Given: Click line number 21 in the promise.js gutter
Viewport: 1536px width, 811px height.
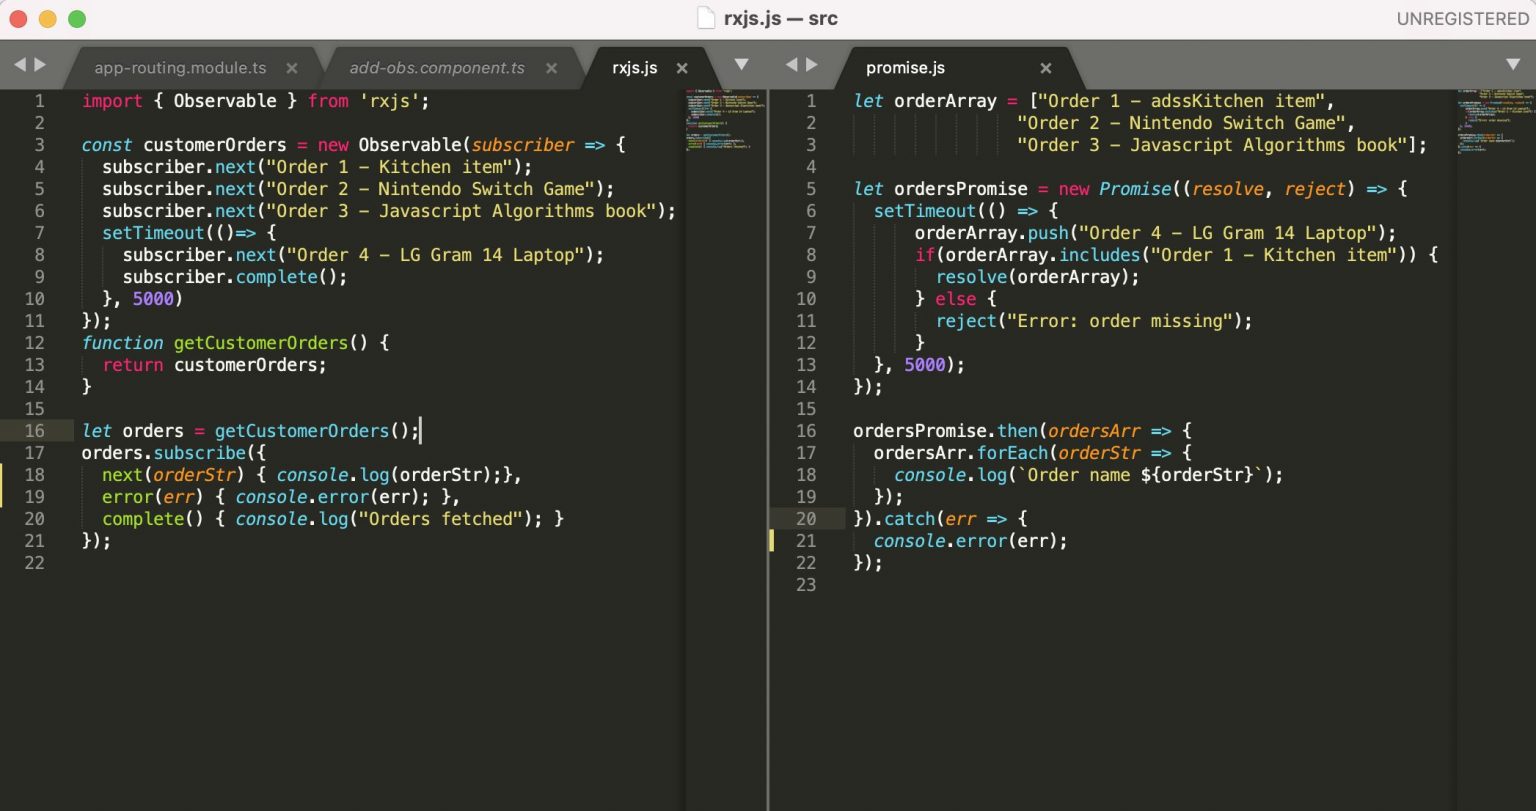Looking at the screenshot, I should tap(806, 540).
